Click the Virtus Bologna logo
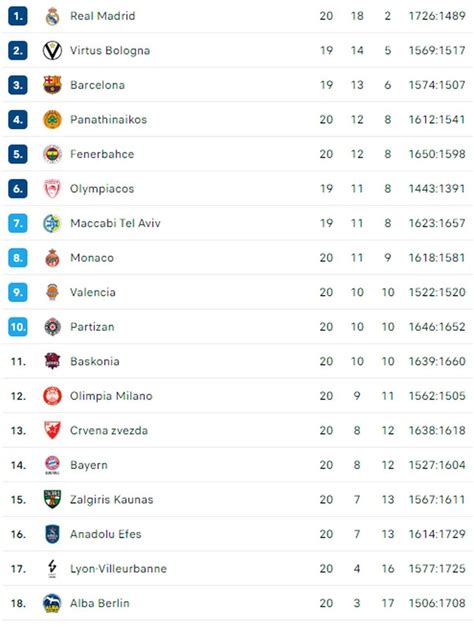The height and width of the screenshot is (627, 474). coord(52,51)
